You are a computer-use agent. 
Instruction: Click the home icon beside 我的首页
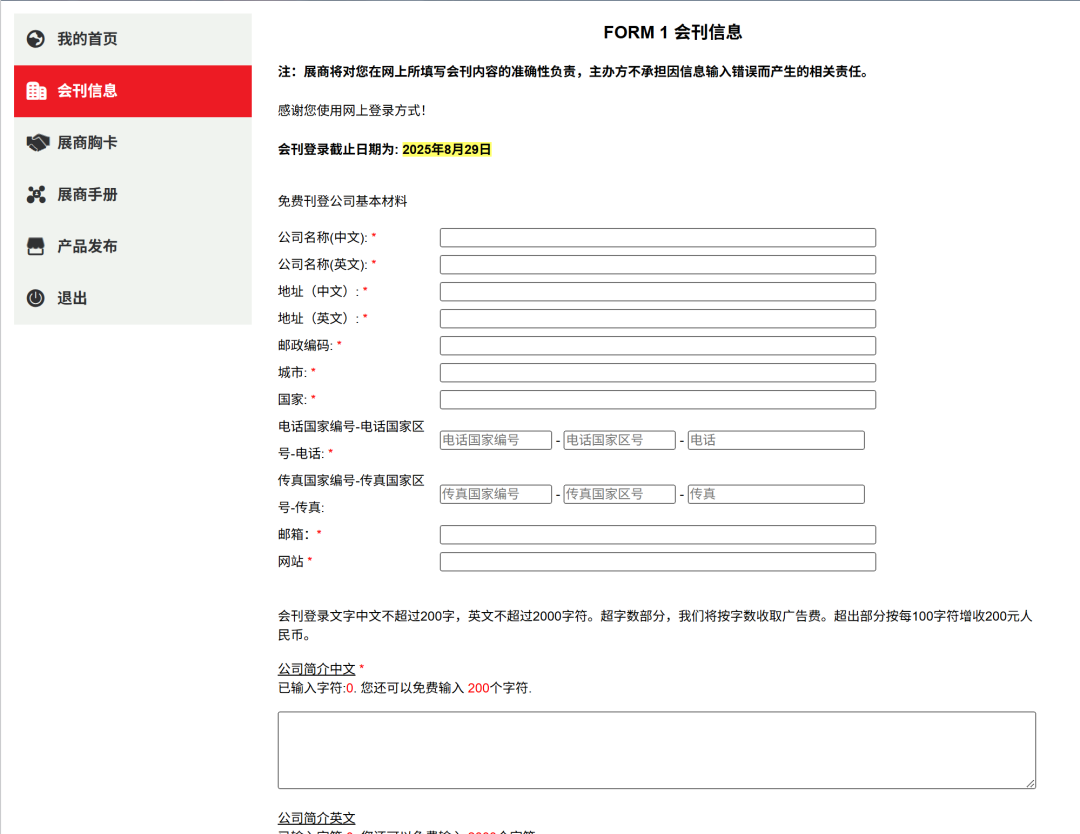point(36,38)
